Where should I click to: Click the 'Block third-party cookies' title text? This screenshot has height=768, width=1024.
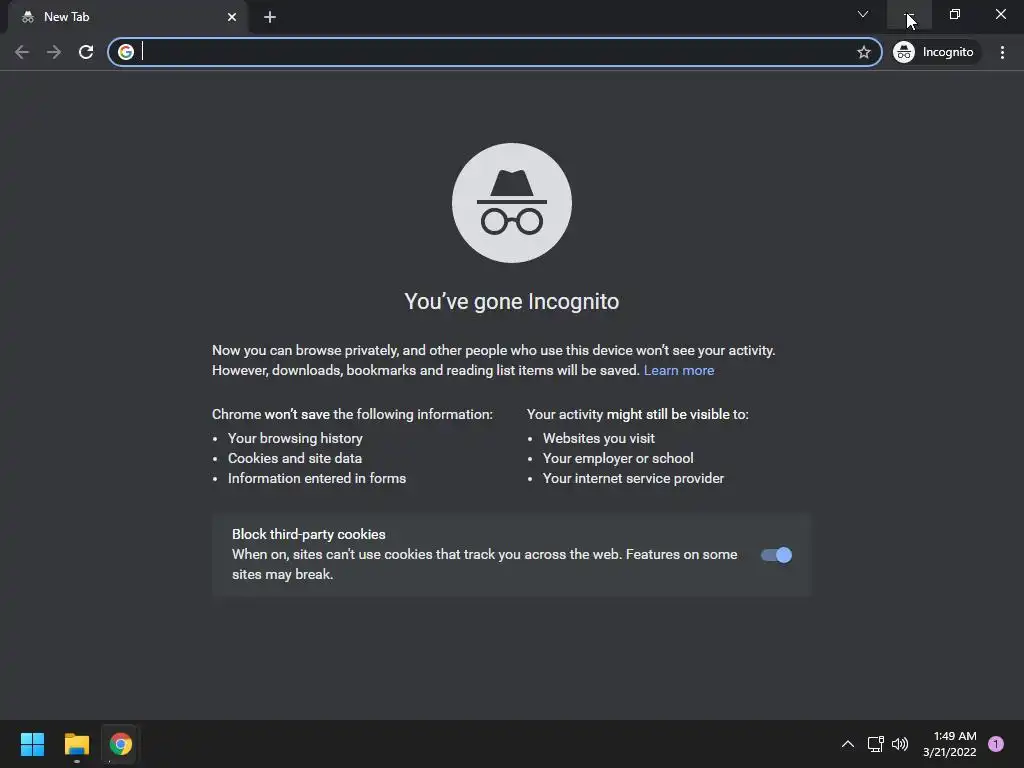(309, 534)
